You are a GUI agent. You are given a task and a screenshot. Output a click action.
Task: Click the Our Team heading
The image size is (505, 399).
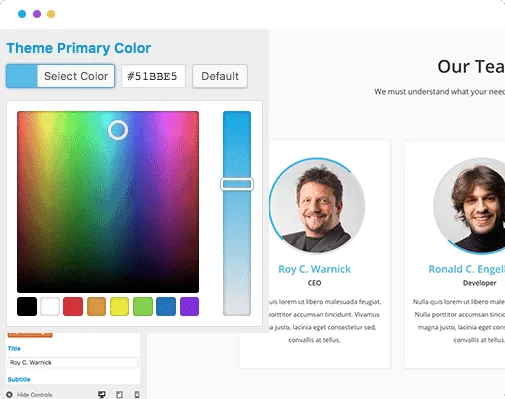coord(471,67)
